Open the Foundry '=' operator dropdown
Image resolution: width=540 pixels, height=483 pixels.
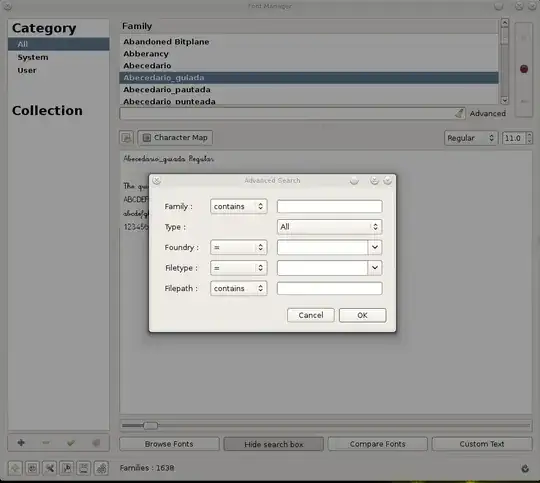click(239, 247)
